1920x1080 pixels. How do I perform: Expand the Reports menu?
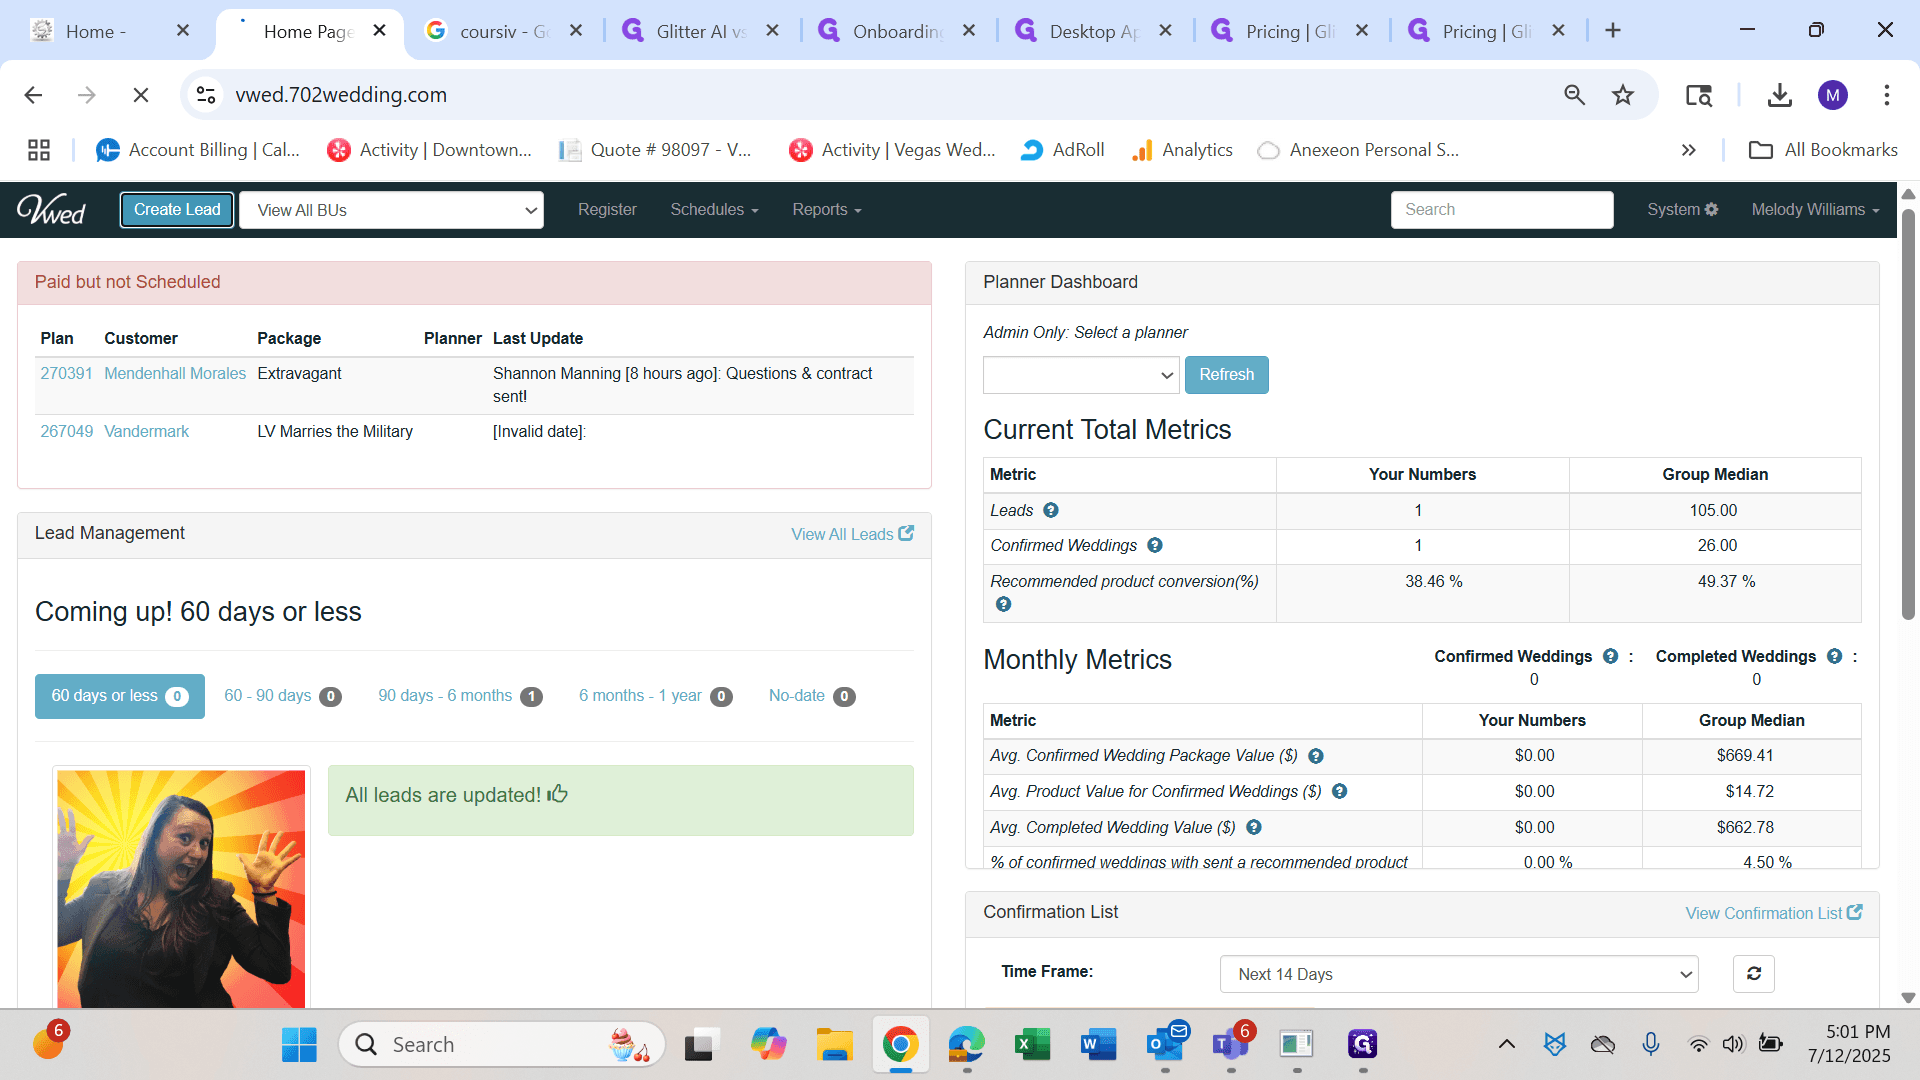(x=827, y=209)
